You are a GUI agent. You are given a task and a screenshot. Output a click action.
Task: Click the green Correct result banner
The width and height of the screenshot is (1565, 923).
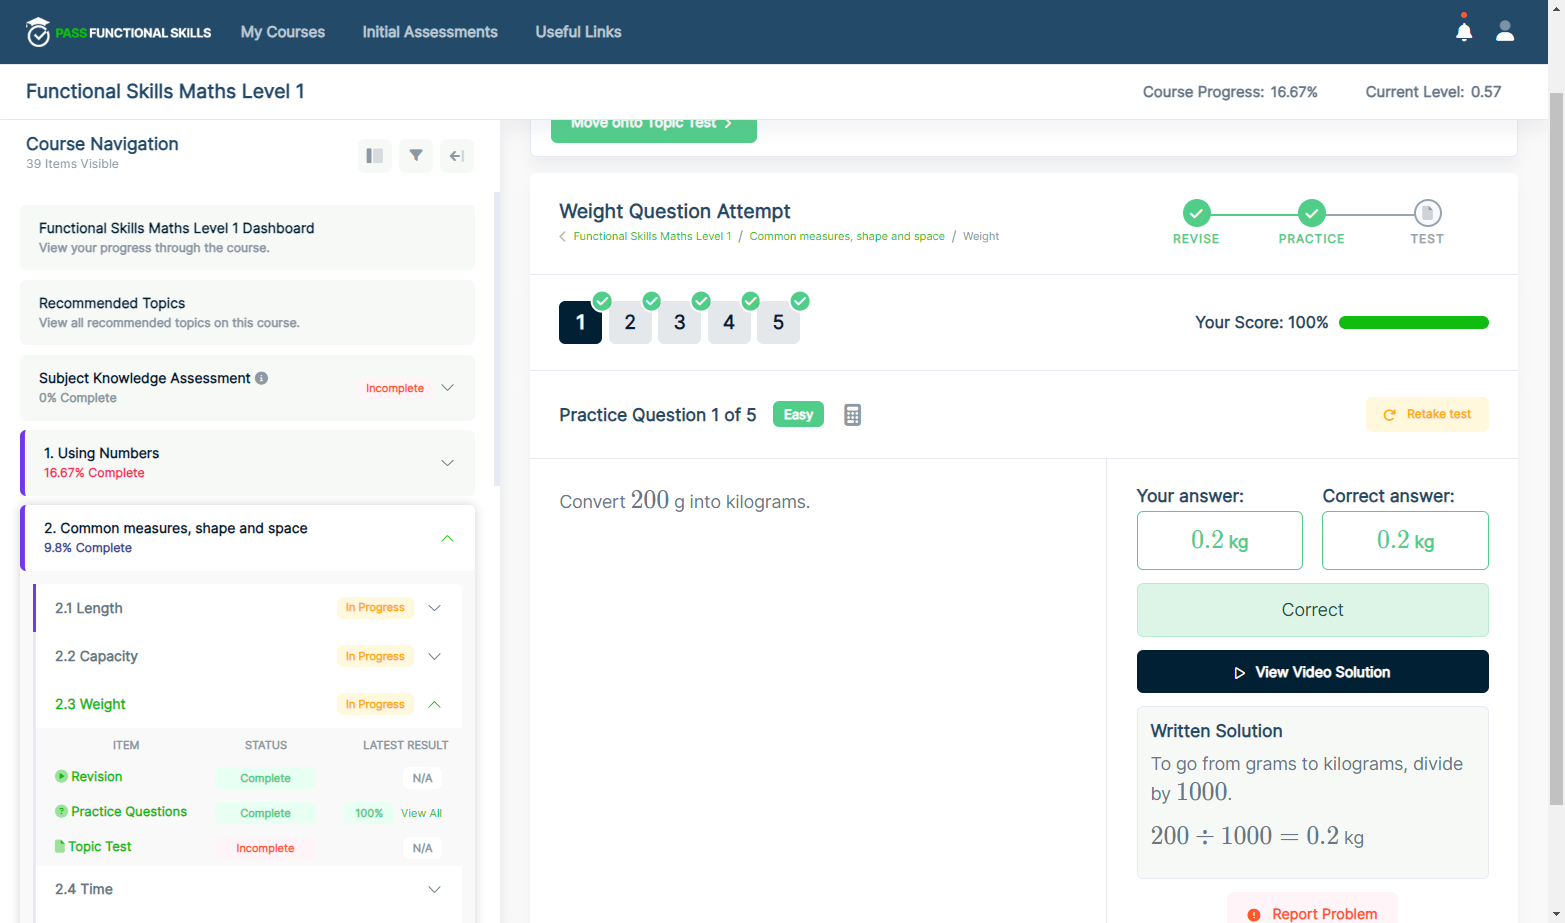[1312, 610]
